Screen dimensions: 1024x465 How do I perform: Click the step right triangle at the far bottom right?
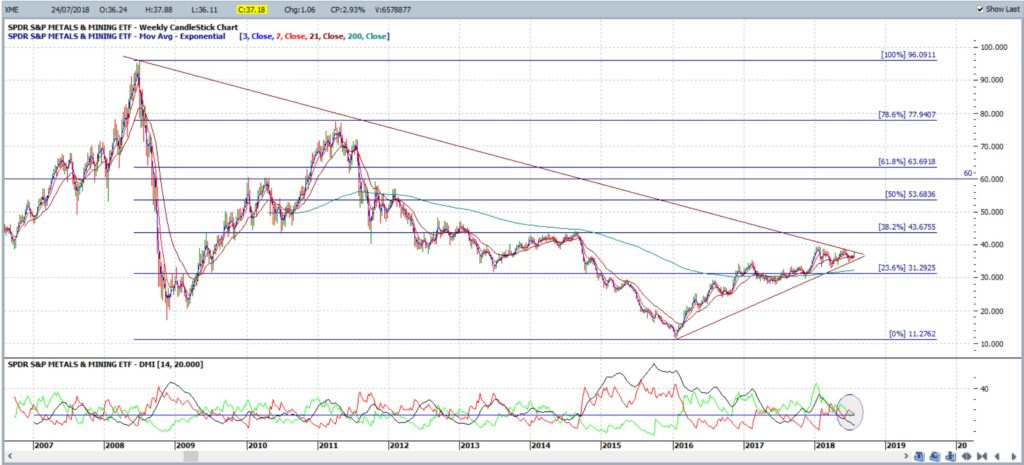pyautogui.click(x=1014, y=457)
